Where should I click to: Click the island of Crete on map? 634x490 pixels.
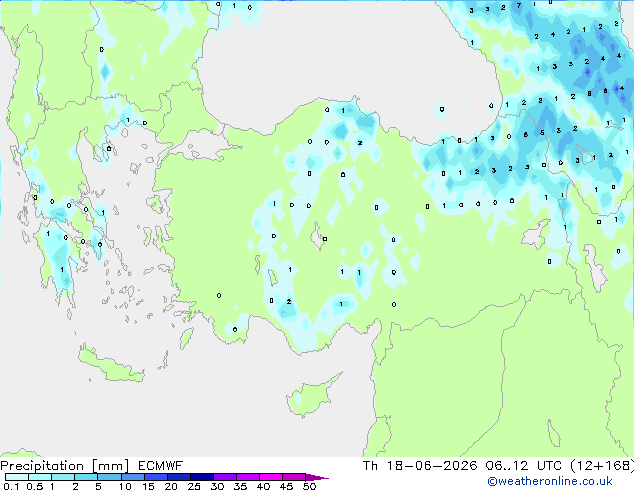click(x=110, y=366)
